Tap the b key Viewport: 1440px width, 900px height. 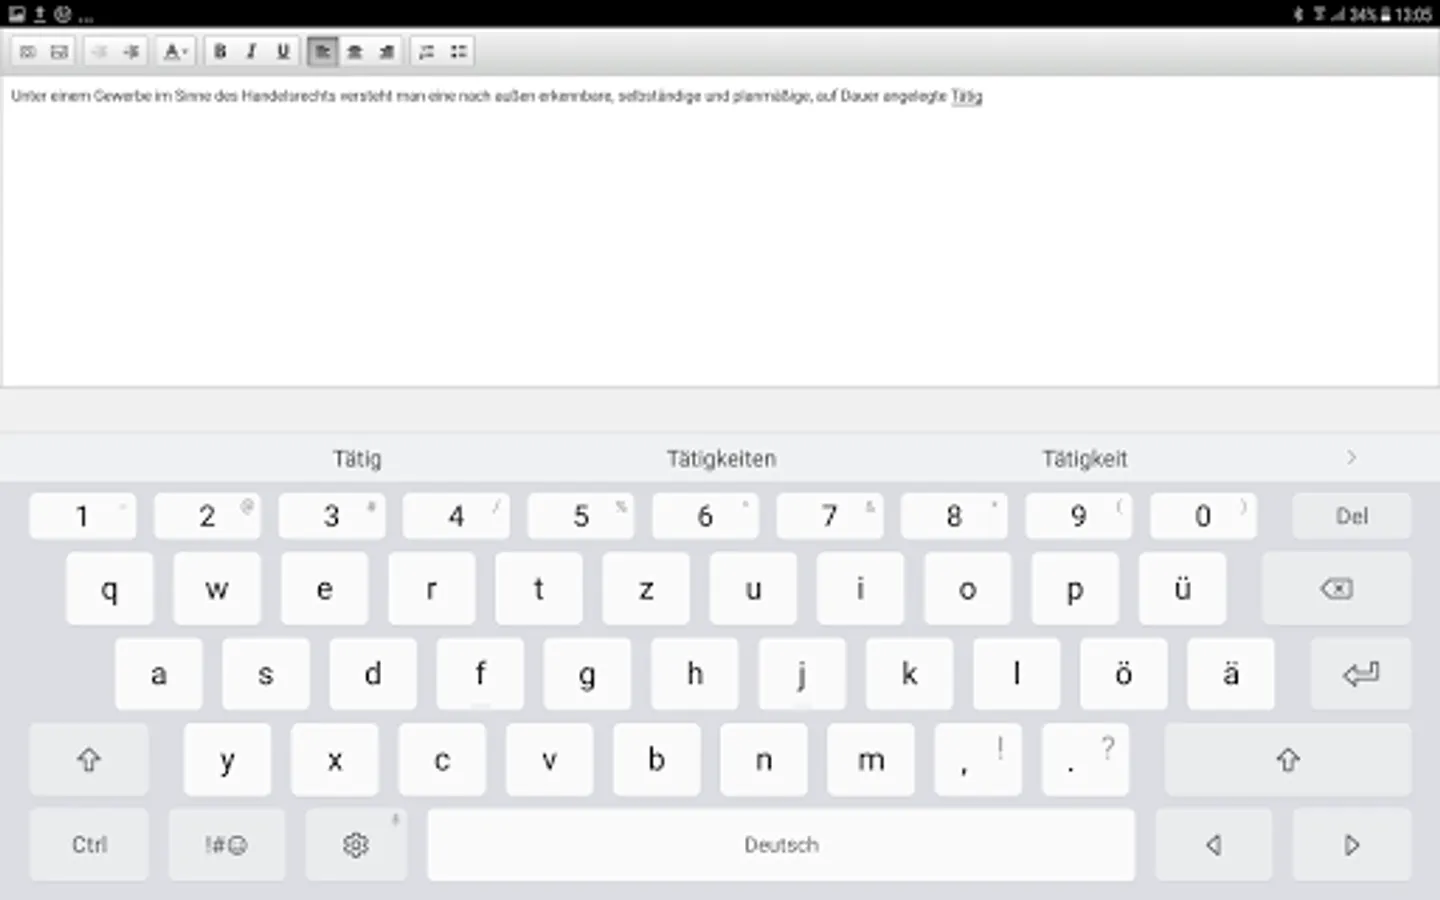click(x=656, y=760)
